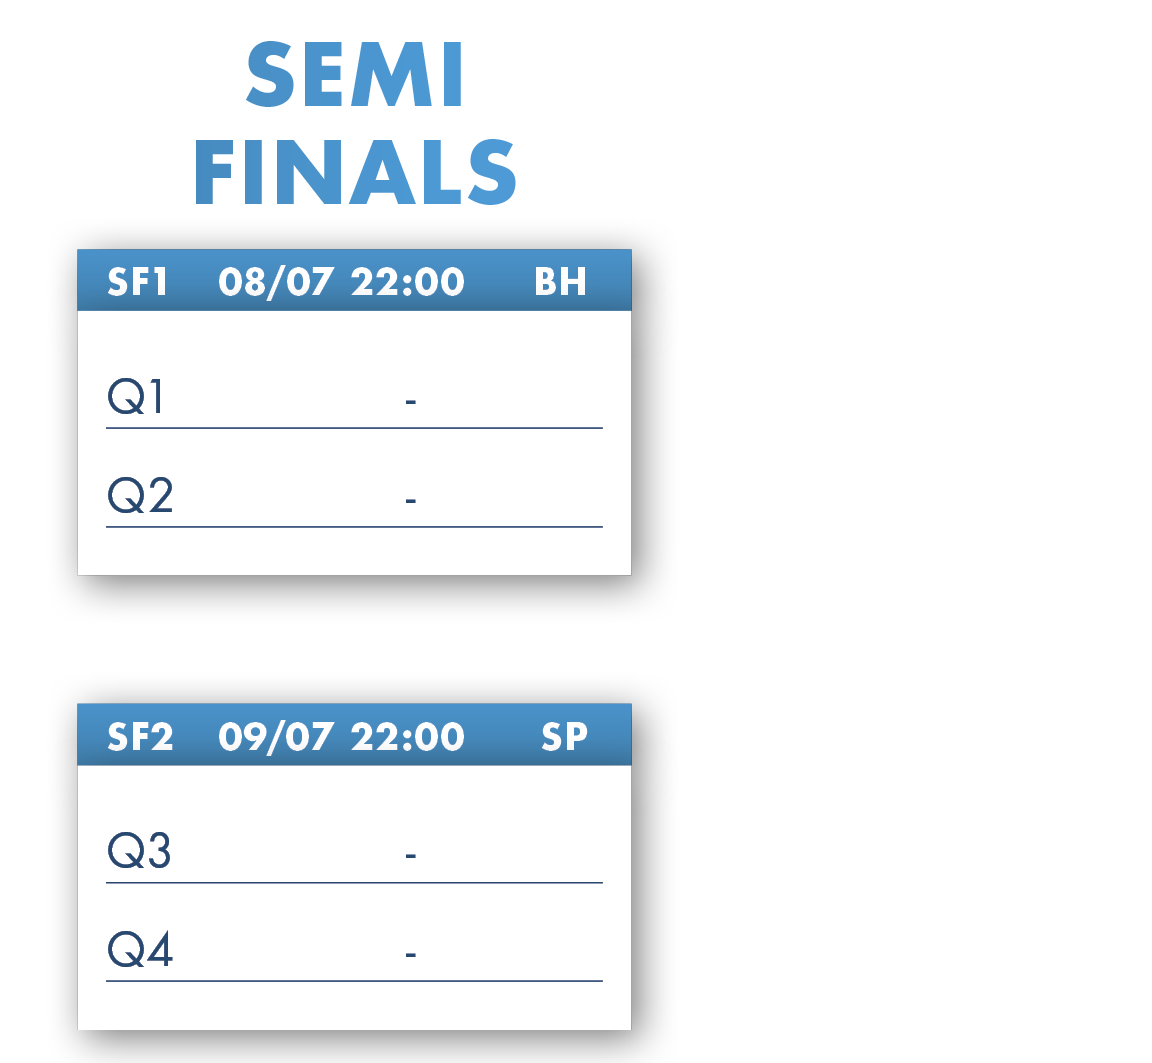Image resolution: width=1152 pixels, height=1063 pixels.
Task: Click the BH venue label
Action: tap(561, 282)
